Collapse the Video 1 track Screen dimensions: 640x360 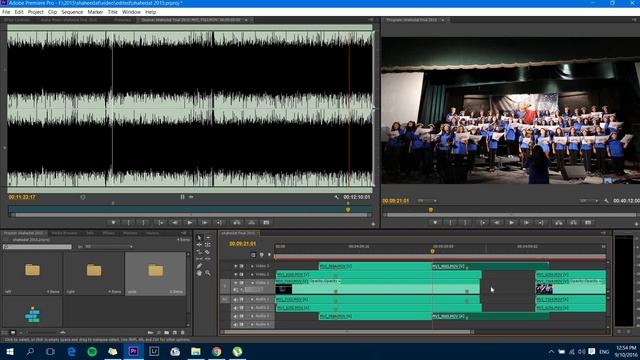click(x=252, y=283)
